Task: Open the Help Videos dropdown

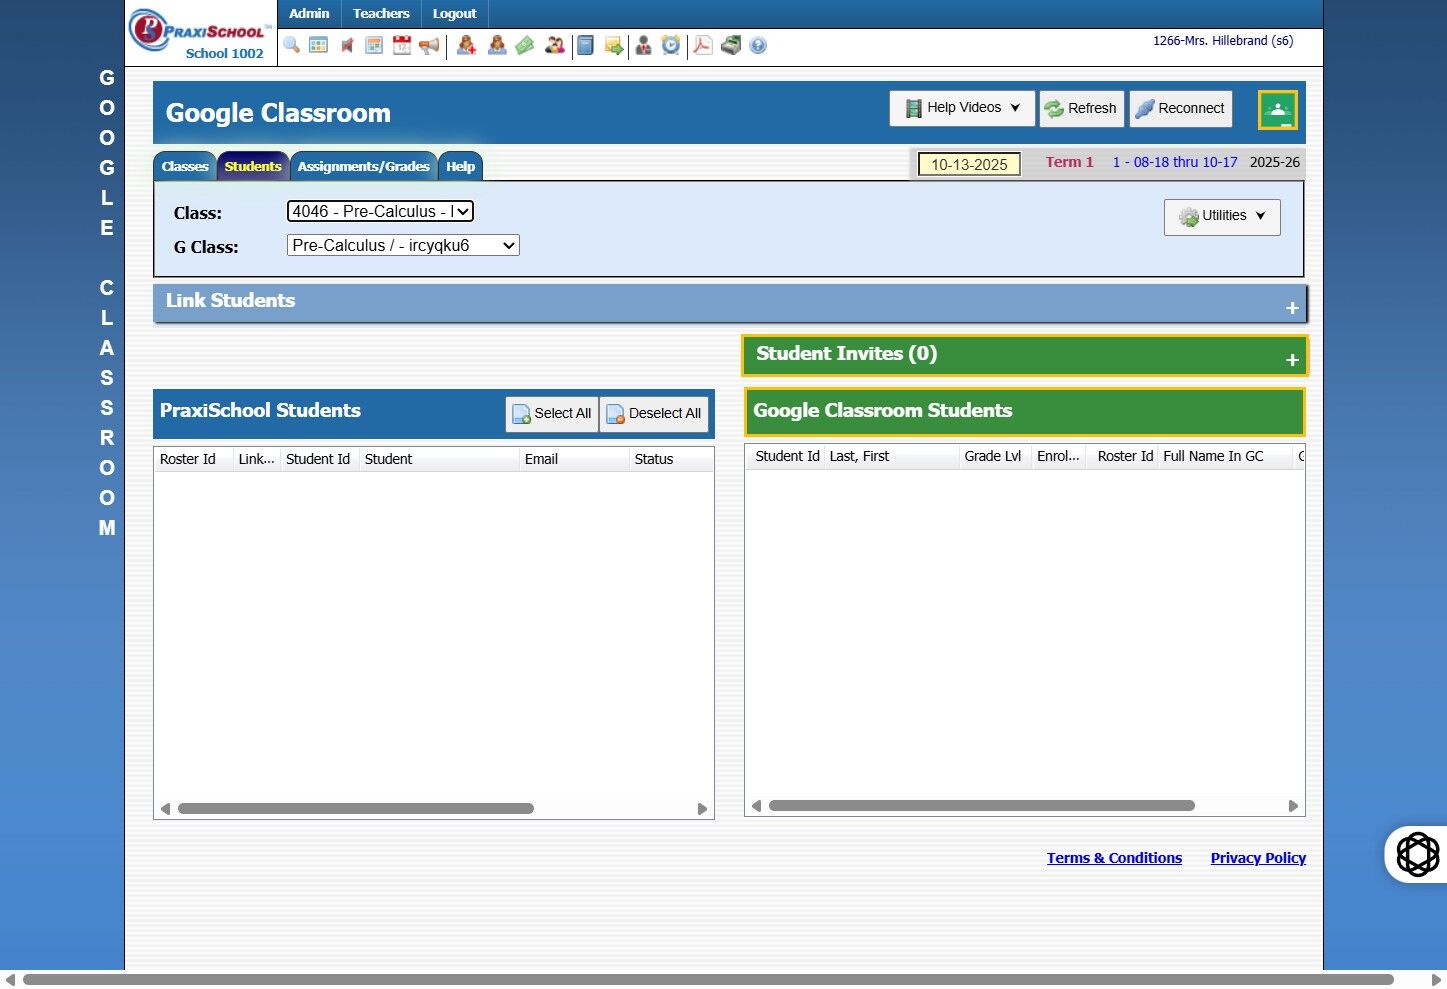Action: tap(962, 108)
